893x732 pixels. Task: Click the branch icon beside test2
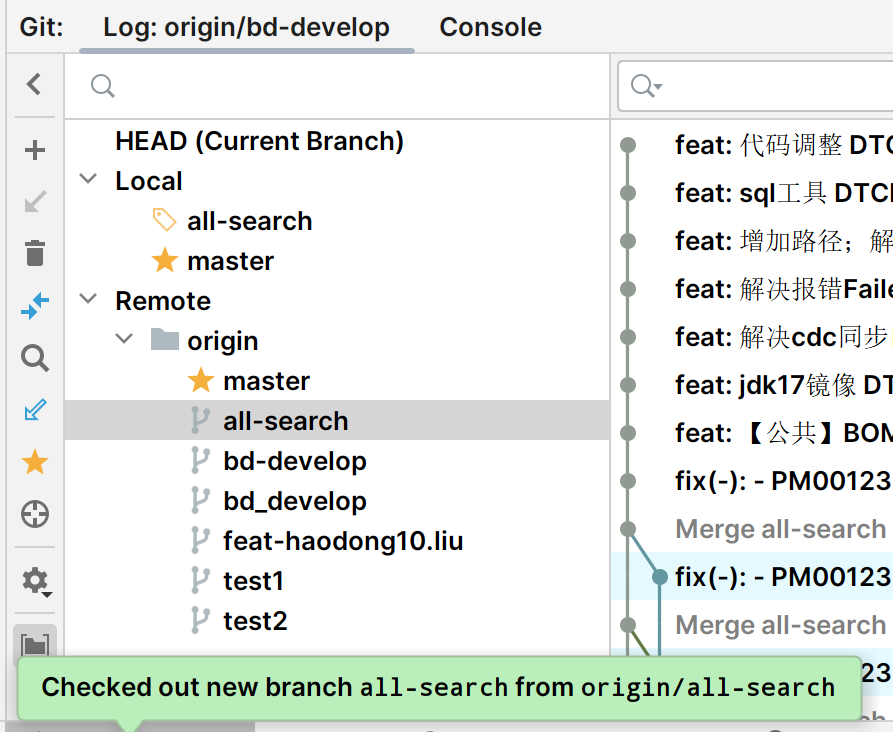click(x=200, y=620)
